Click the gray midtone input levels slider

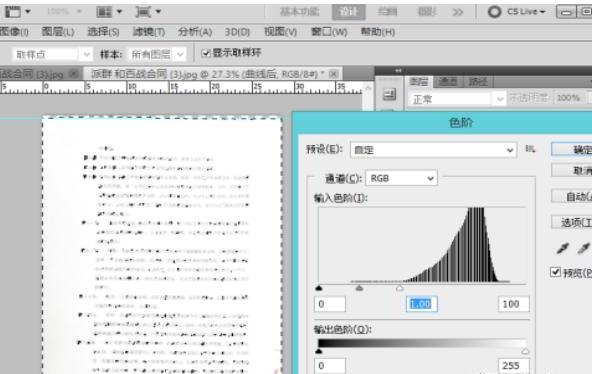359,288
